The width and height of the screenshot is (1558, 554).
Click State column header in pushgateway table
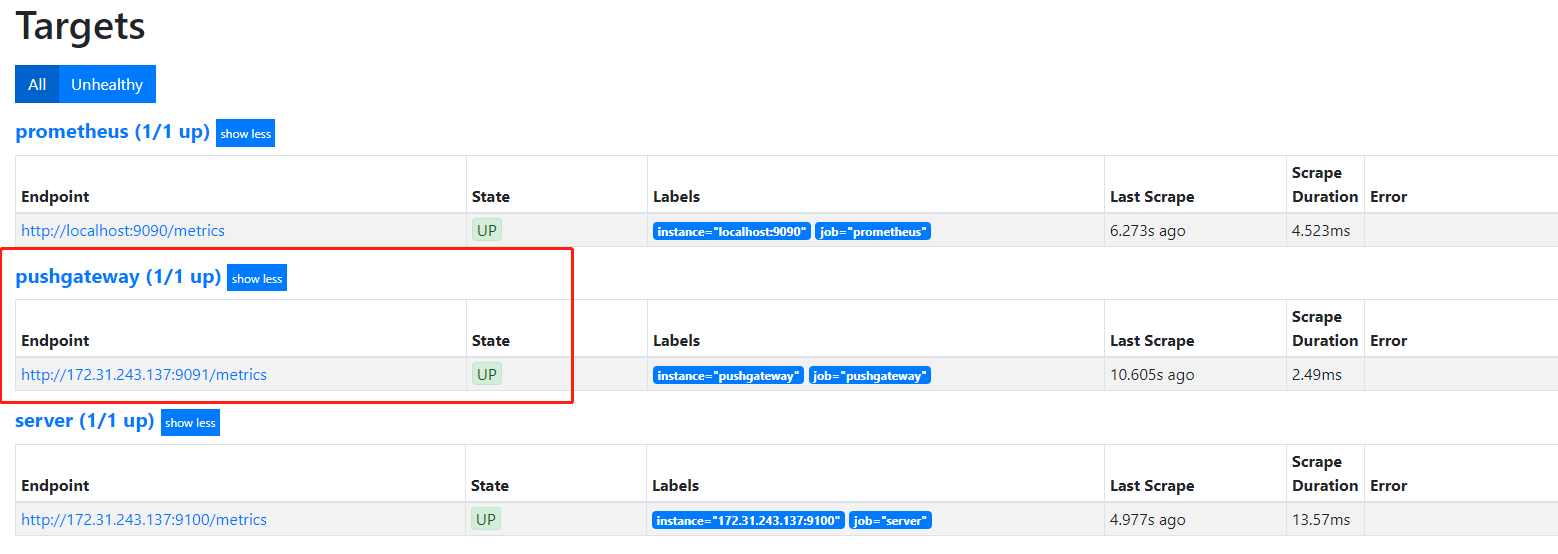(x=491, y=341)
